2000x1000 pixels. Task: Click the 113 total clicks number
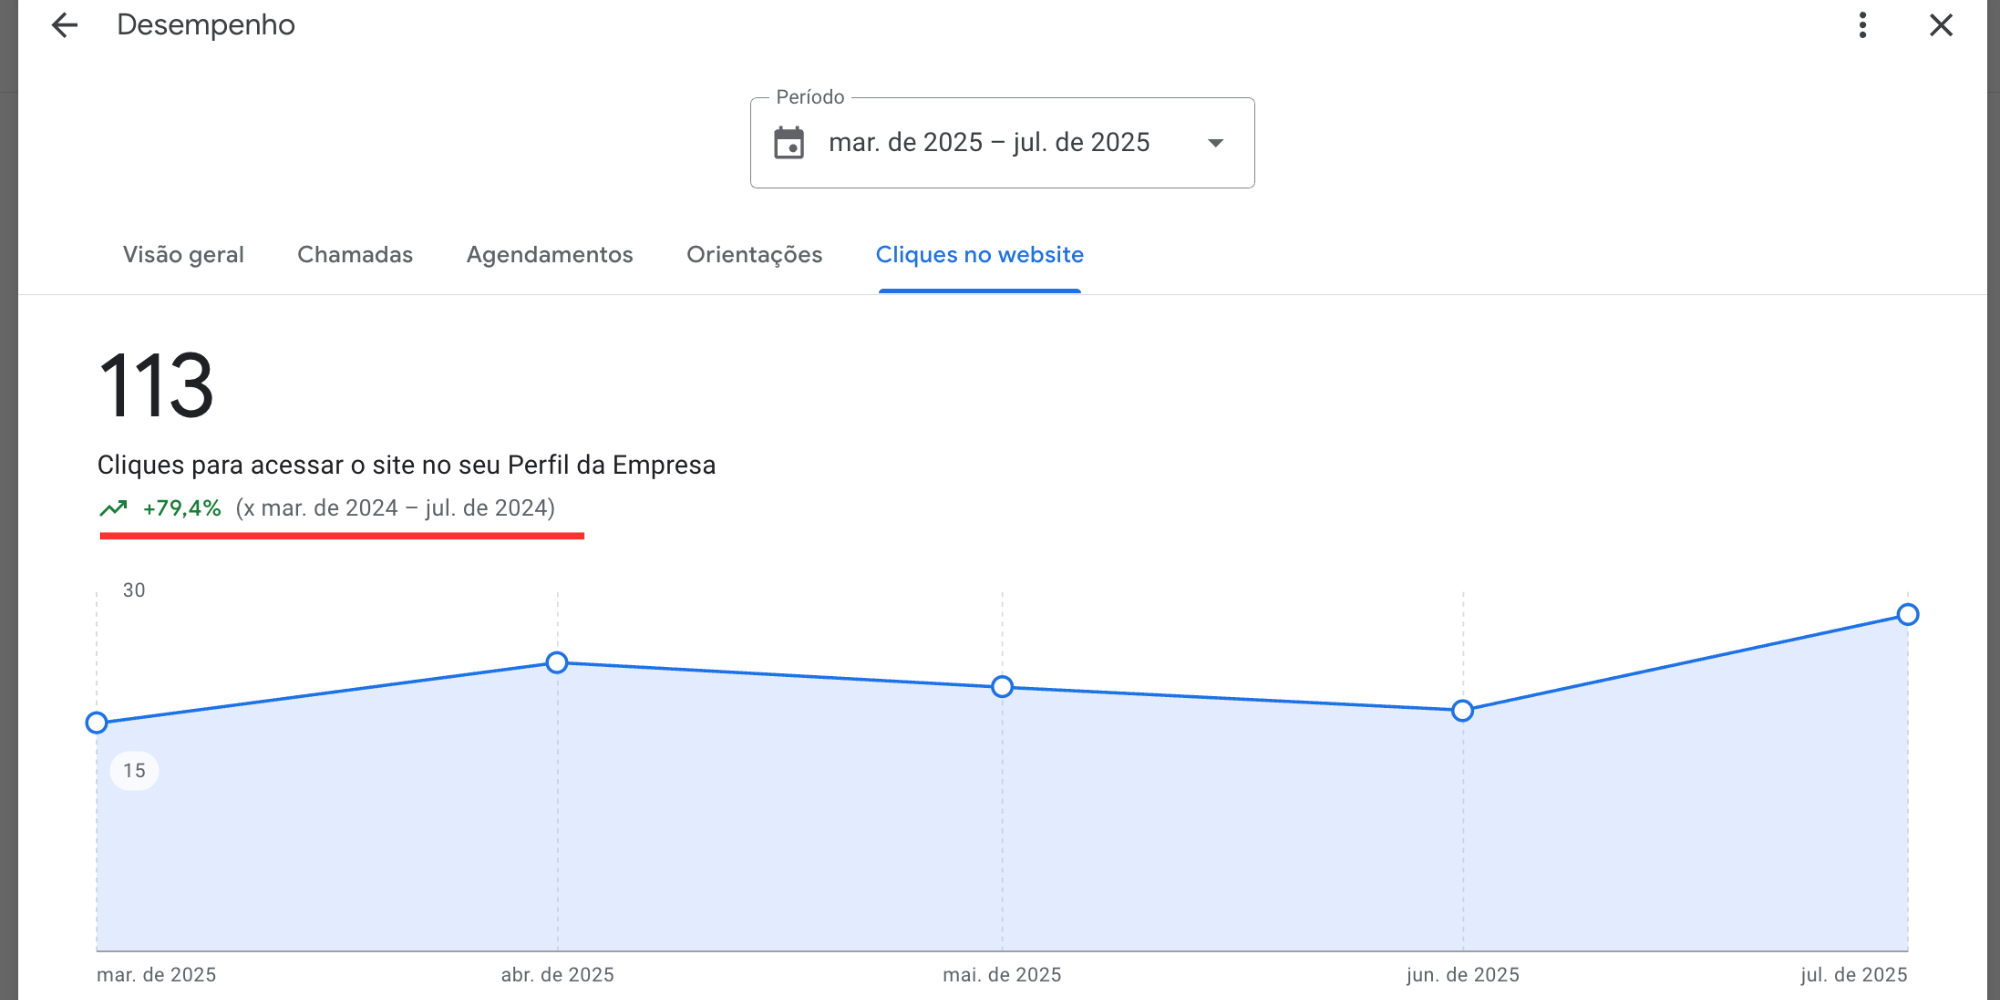click(x=156, y=386)
